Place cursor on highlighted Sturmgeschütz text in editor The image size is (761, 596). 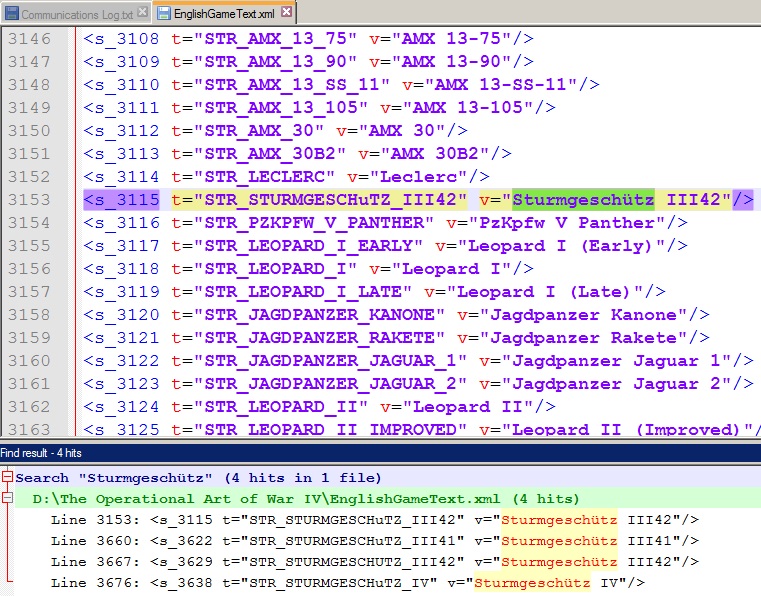(583, 199)
